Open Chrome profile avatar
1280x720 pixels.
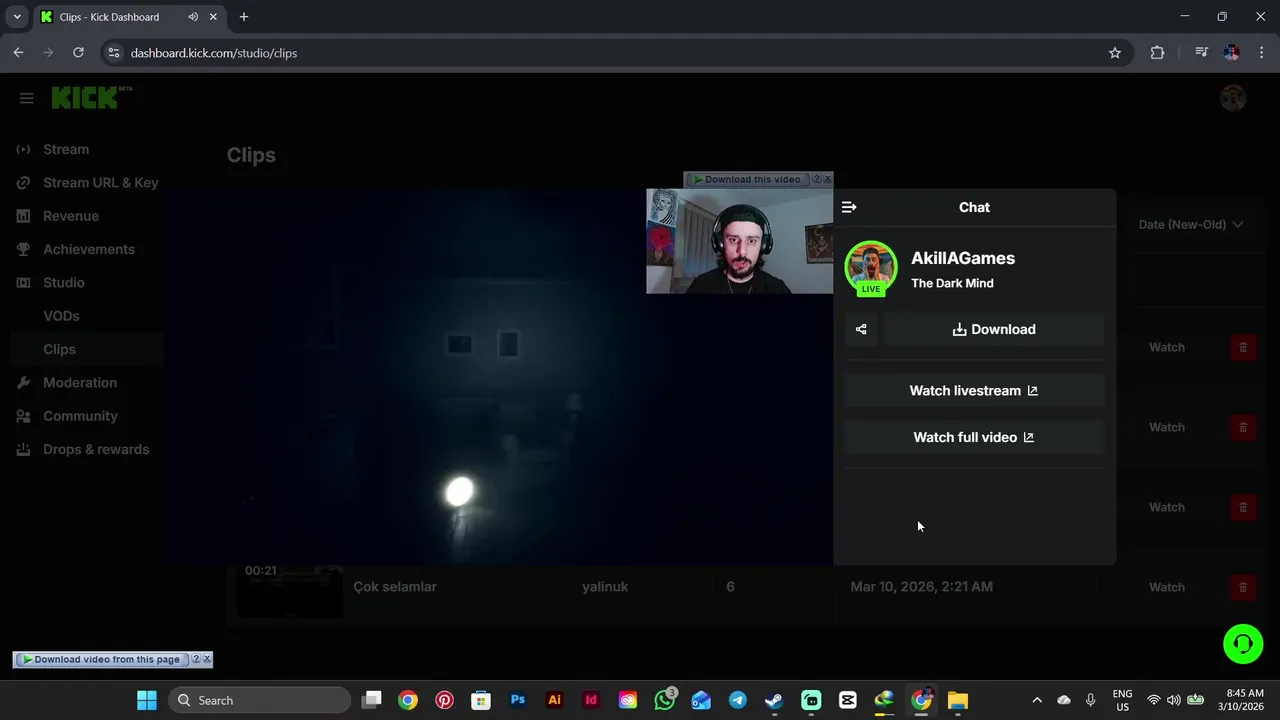tap(1231, 53)
